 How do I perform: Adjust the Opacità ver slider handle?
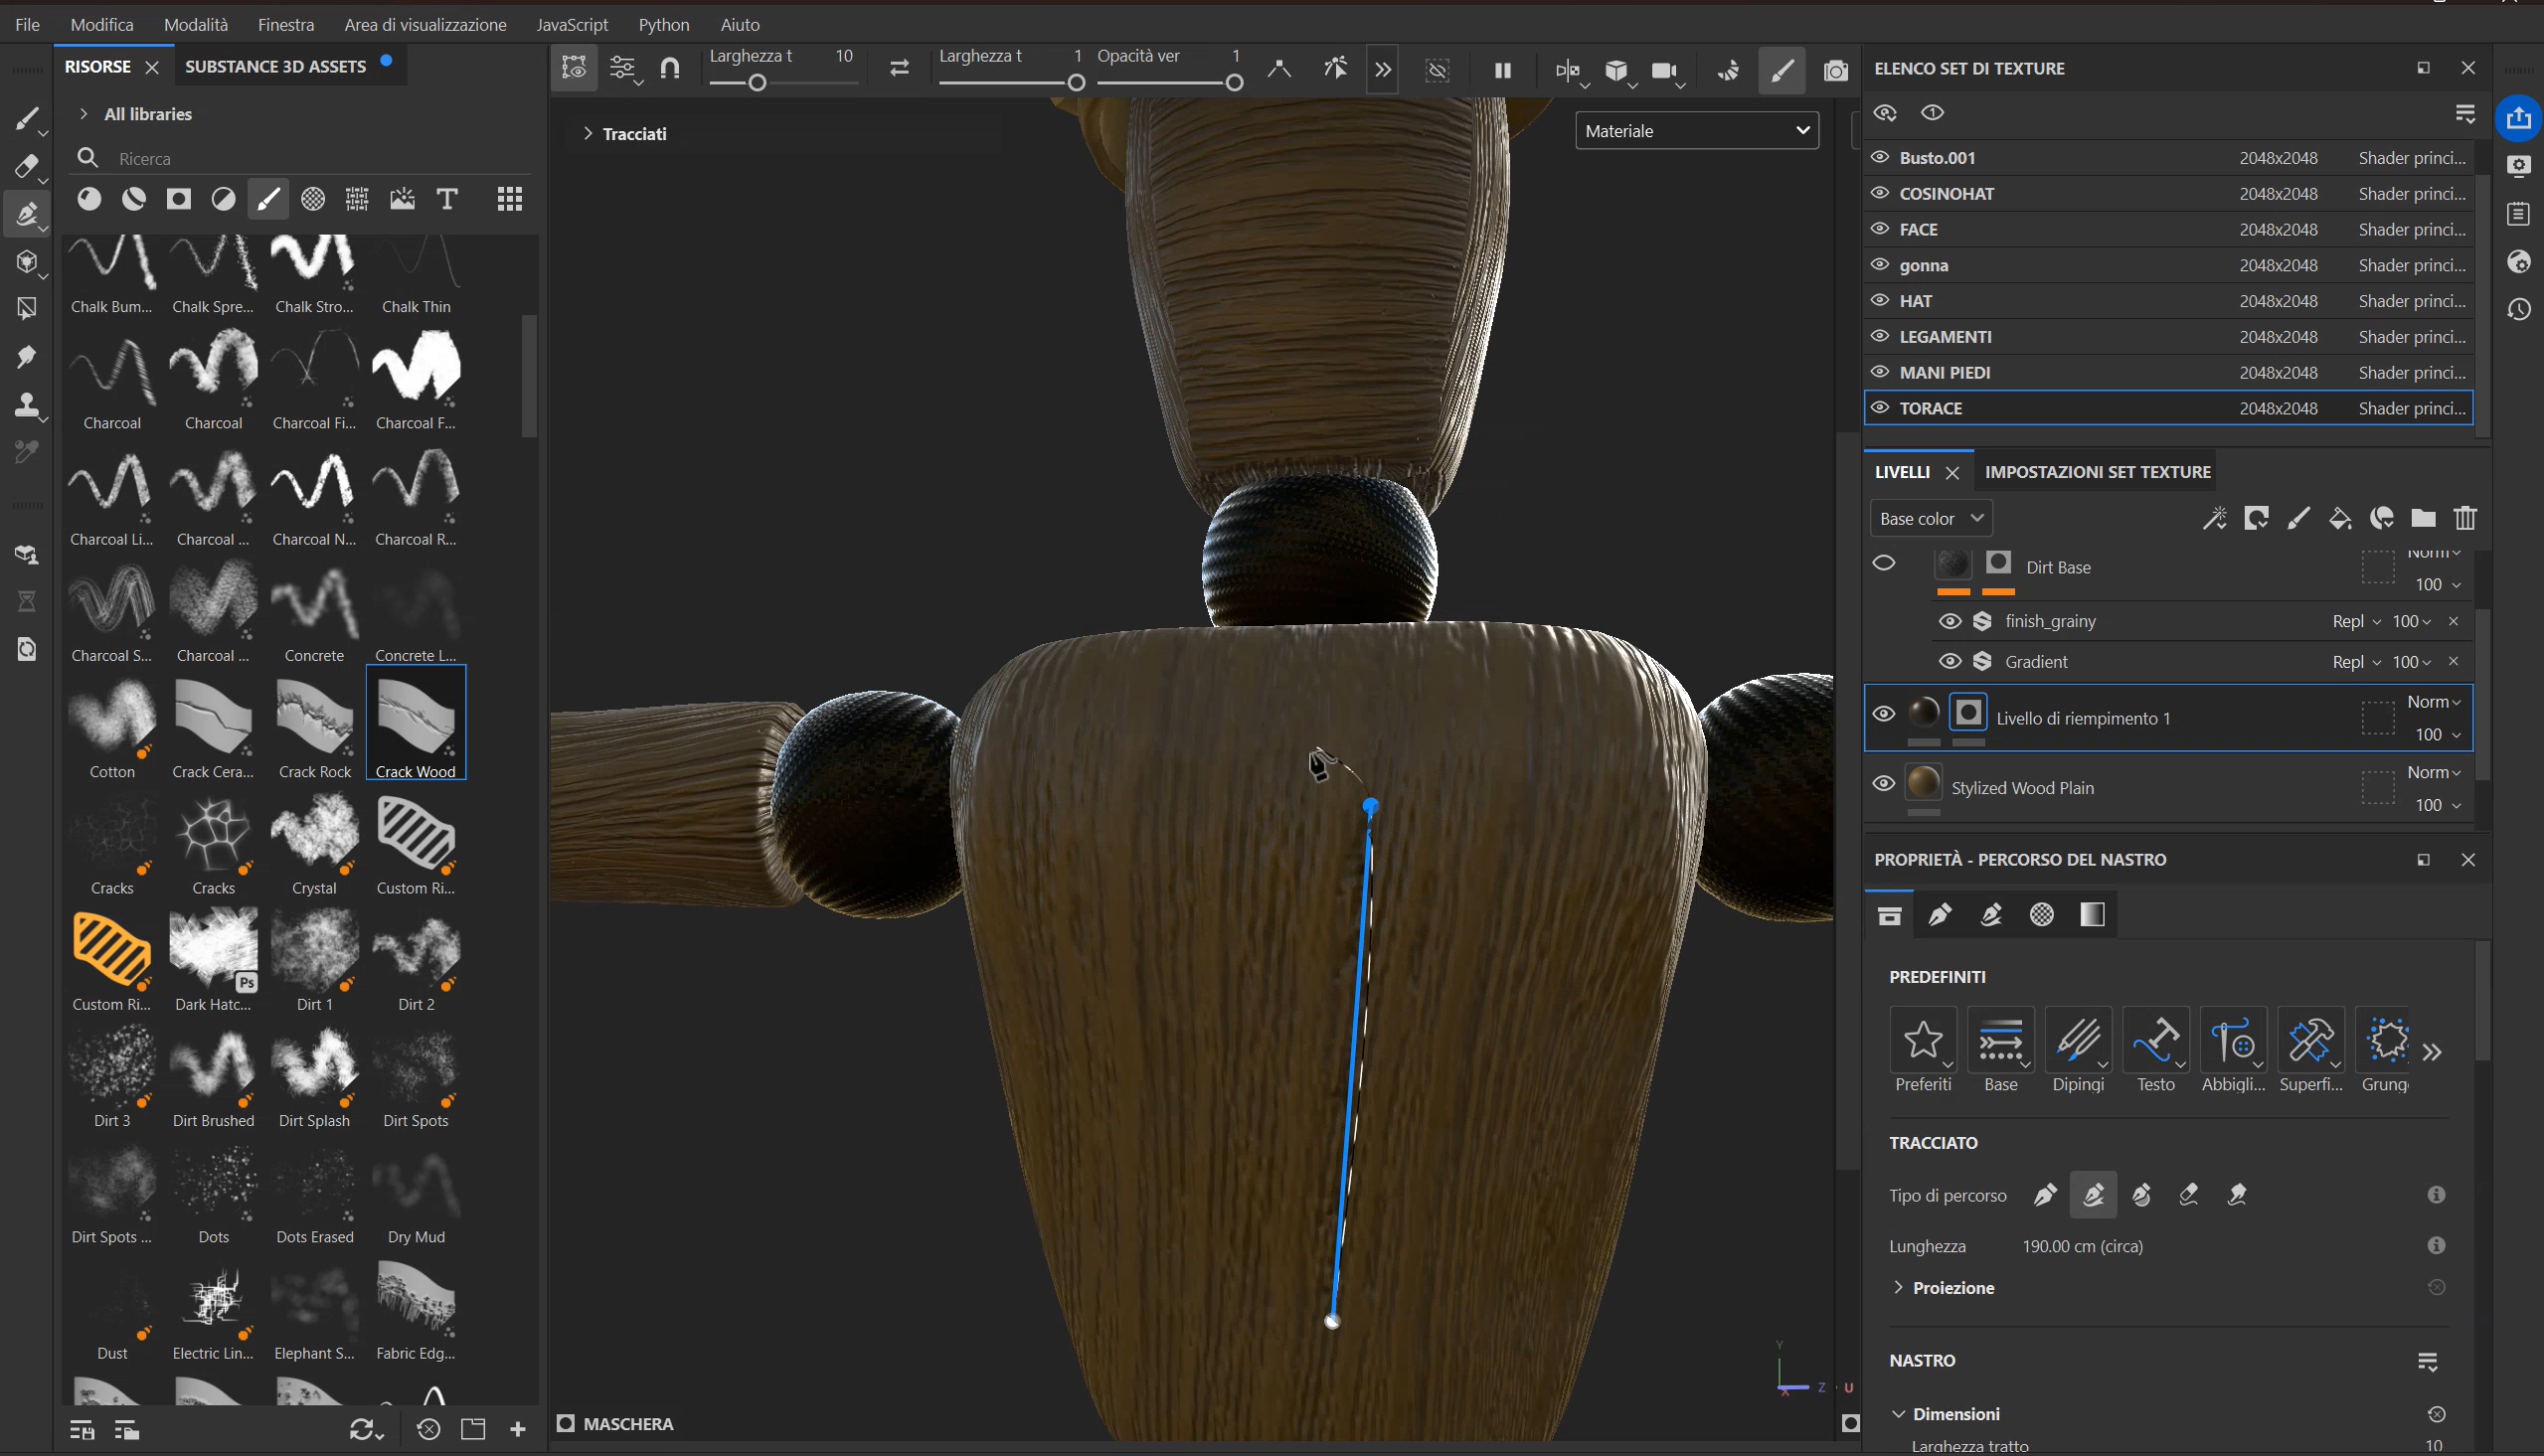click(1234, 83)
